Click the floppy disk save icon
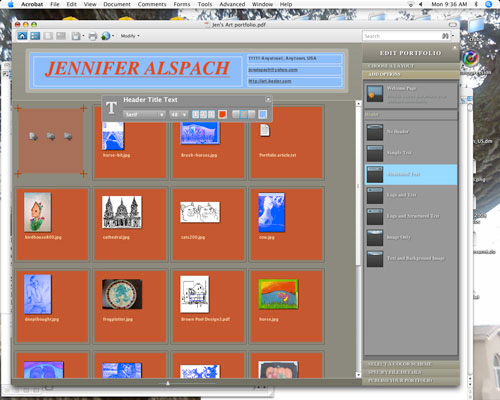500x400 pixels. coord(76,36)
